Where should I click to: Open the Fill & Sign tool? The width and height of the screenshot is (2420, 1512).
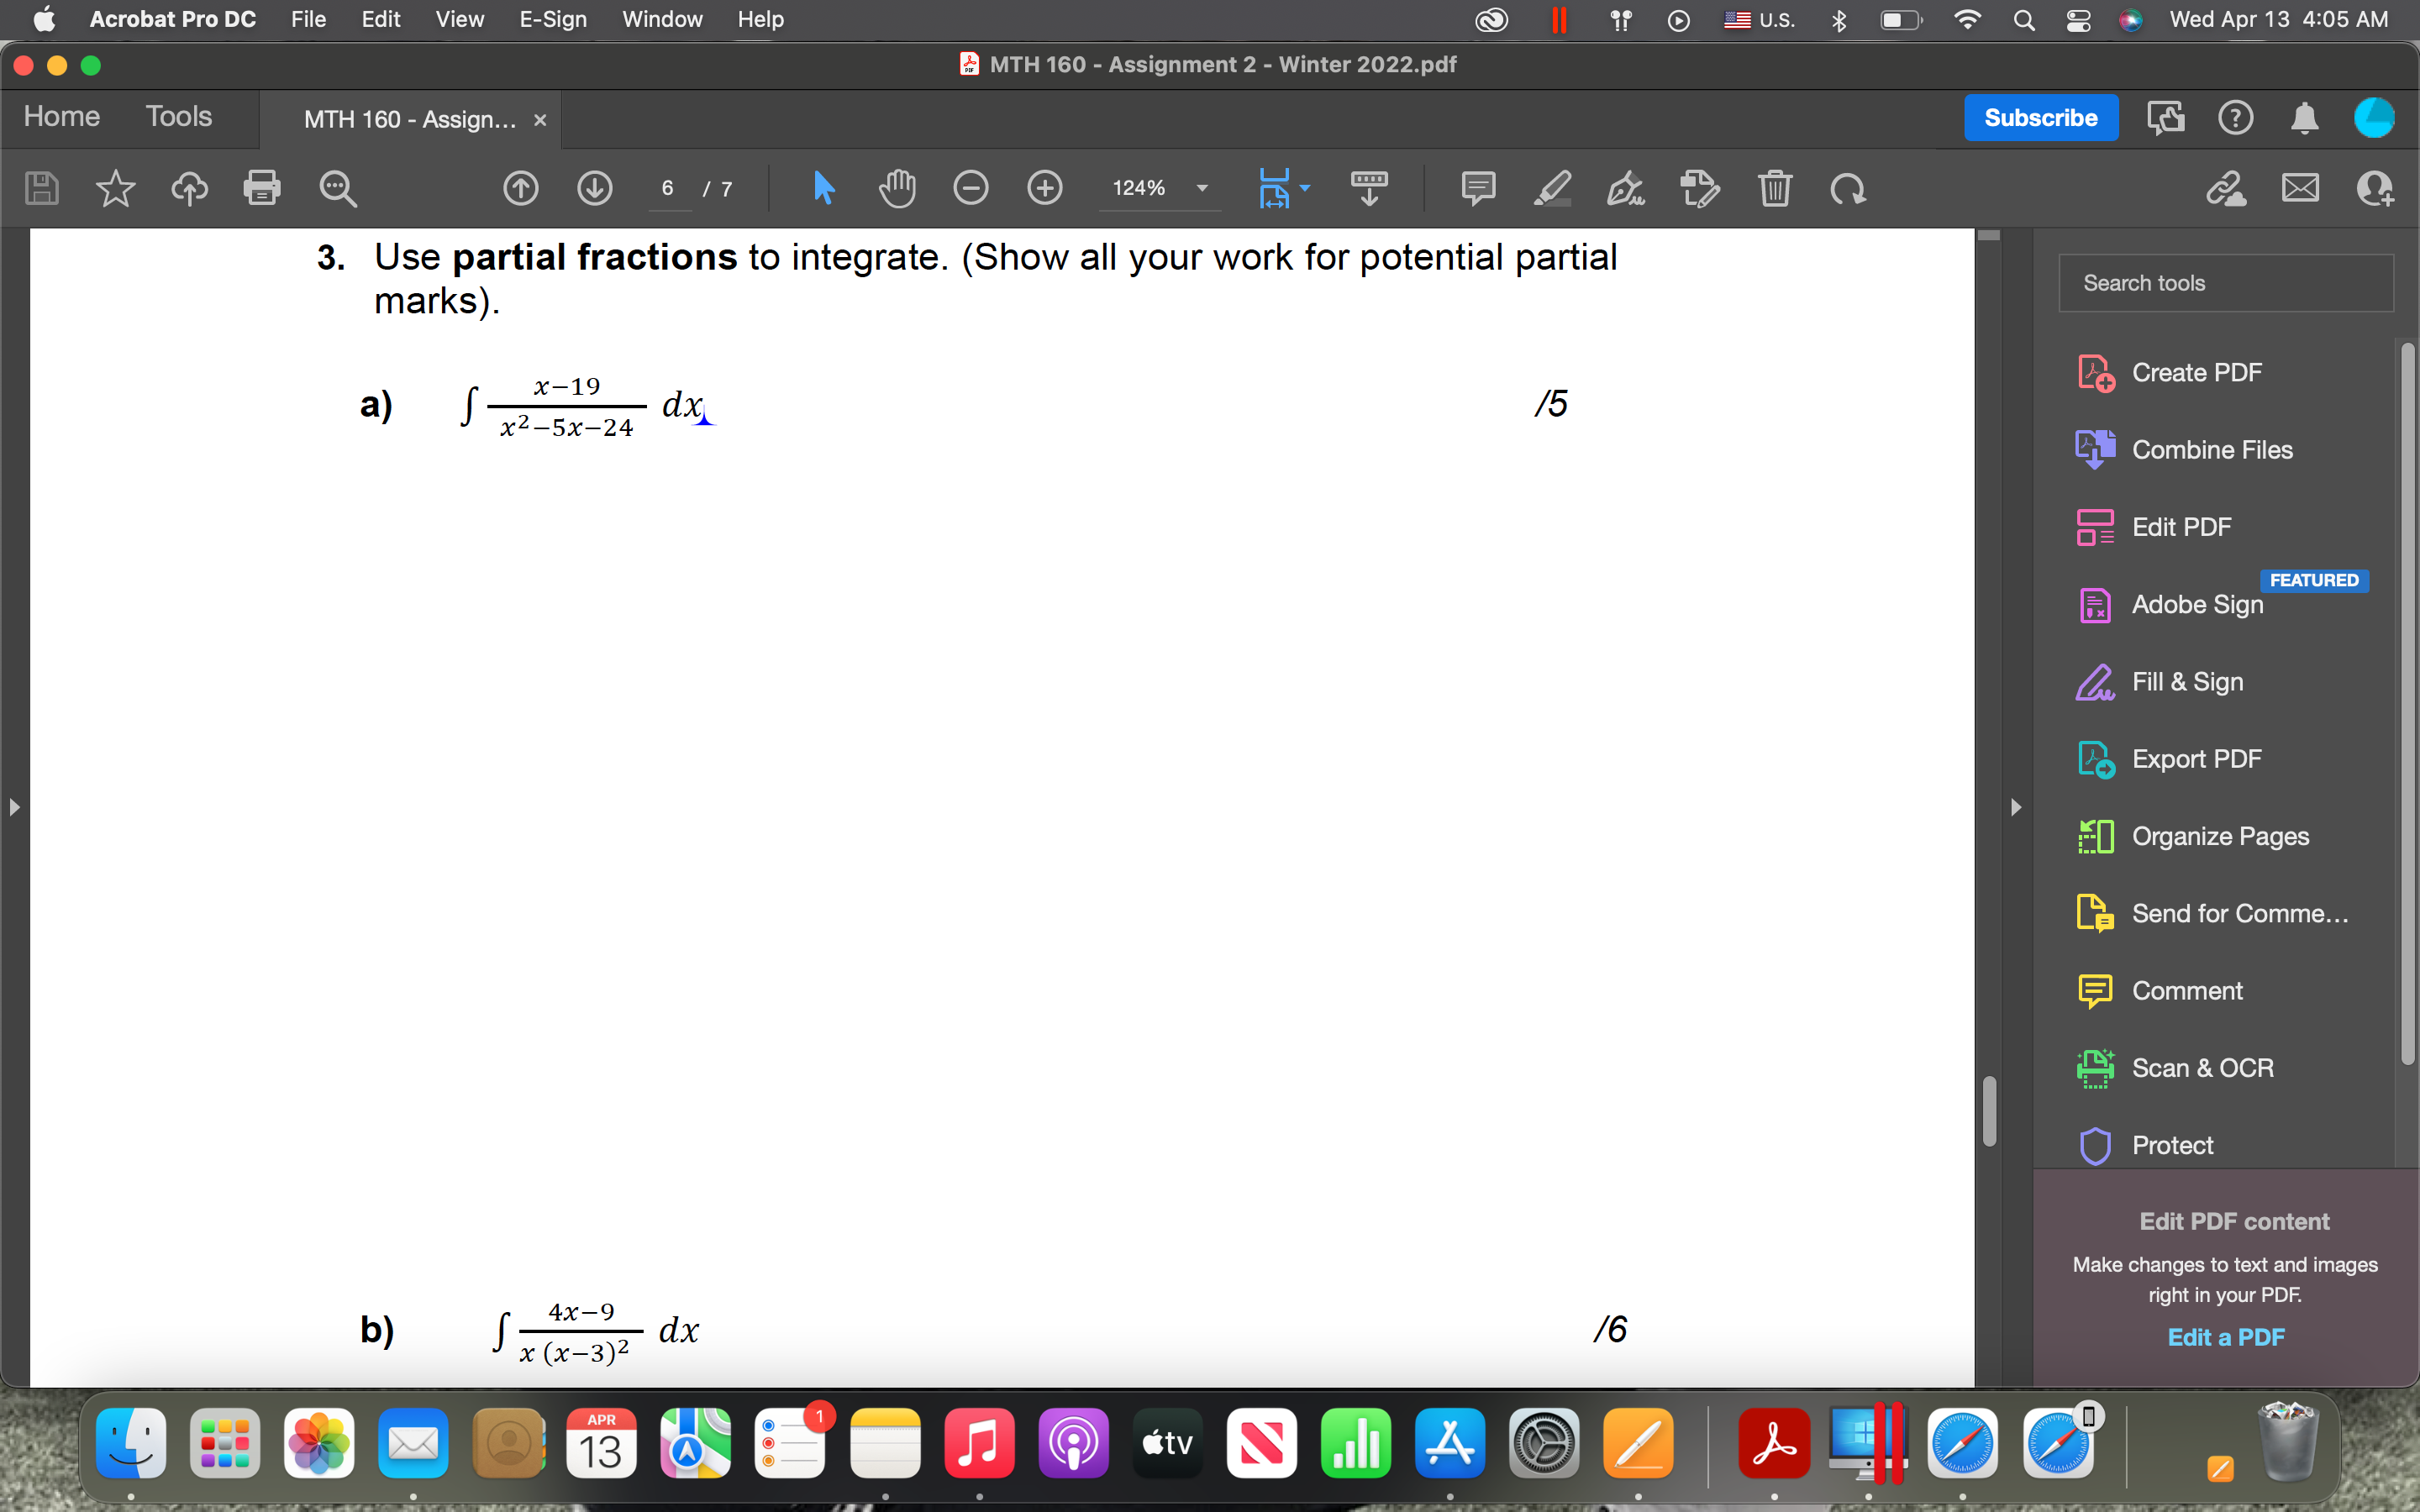tap(2188, 681)
